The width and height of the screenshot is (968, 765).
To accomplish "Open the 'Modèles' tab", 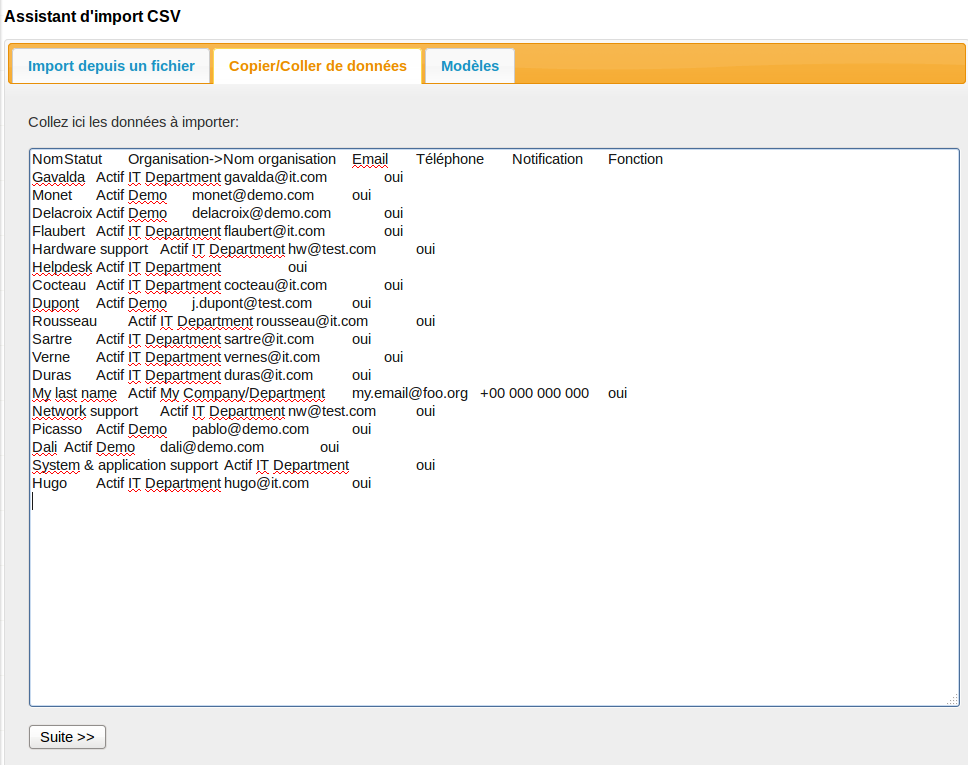I will pos(470,66).
